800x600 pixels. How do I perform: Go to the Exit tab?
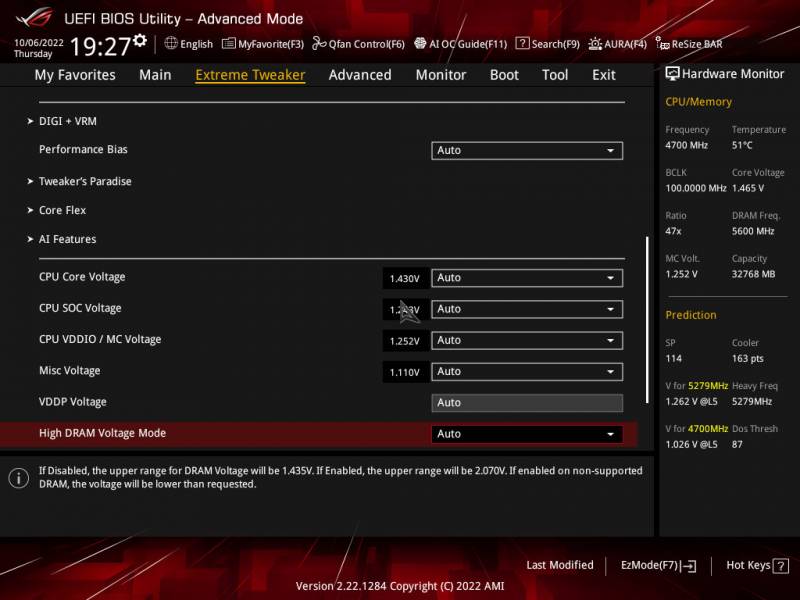tap(604, 75)
